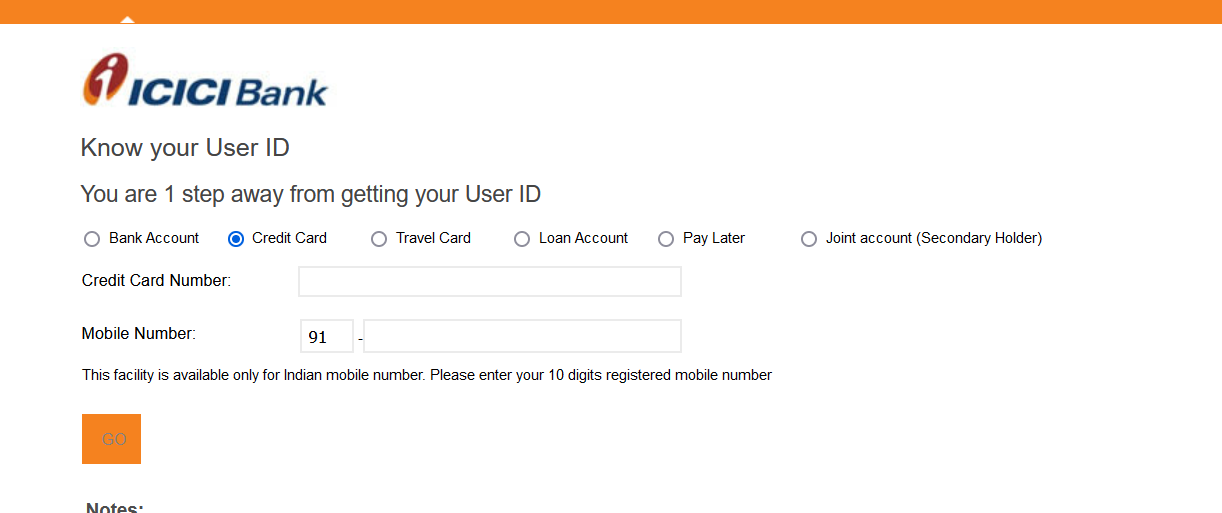The height and width of the screenshot is (513, 1222).
Task: Click the ICICI Bank round 'i' emblem
Action: tap(104, 79)
